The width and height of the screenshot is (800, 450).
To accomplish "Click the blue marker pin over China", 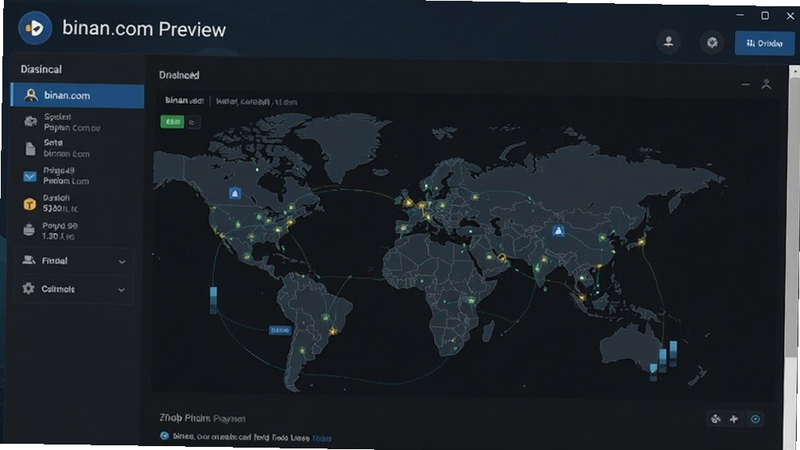I will tap(559, 231).
